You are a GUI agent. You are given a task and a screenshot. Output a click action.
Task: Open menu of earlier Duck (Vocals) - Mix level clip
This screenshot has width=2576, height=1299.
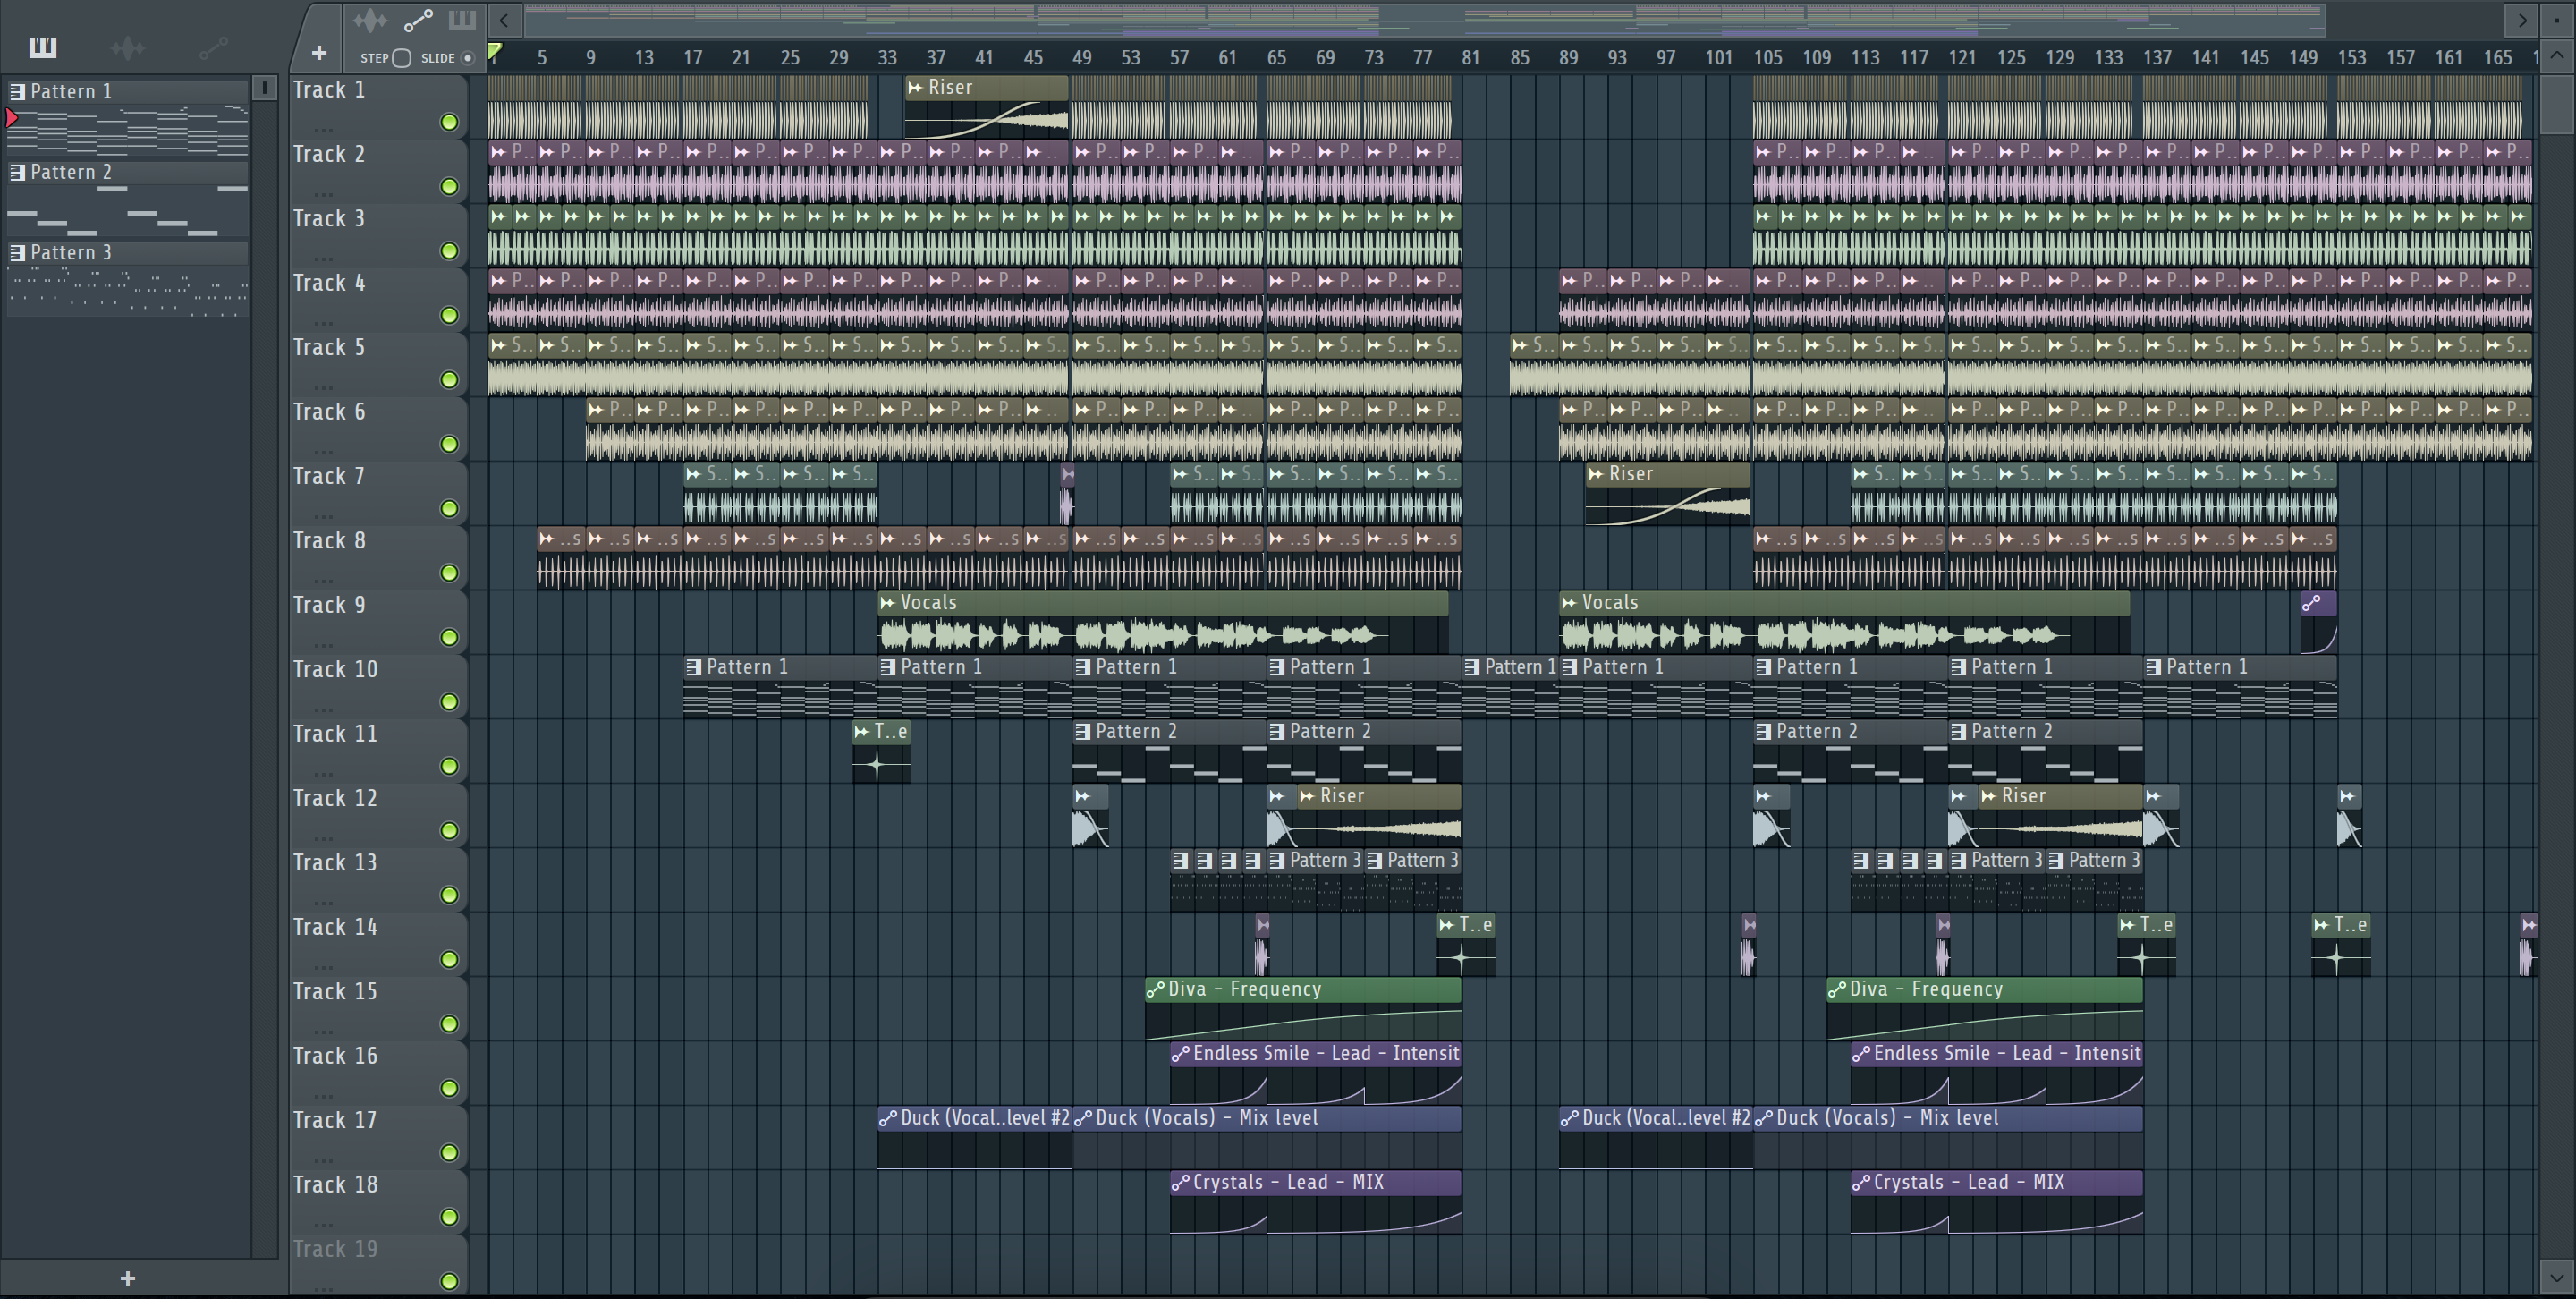1082,1118
